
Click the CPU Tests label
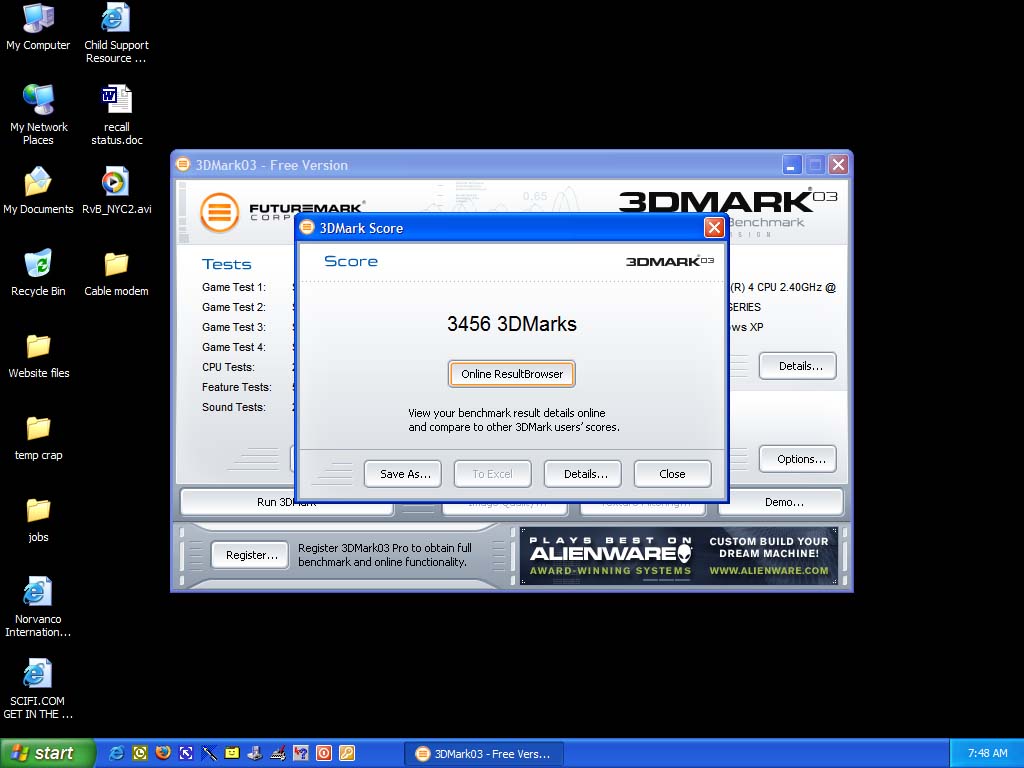[228, 368]
